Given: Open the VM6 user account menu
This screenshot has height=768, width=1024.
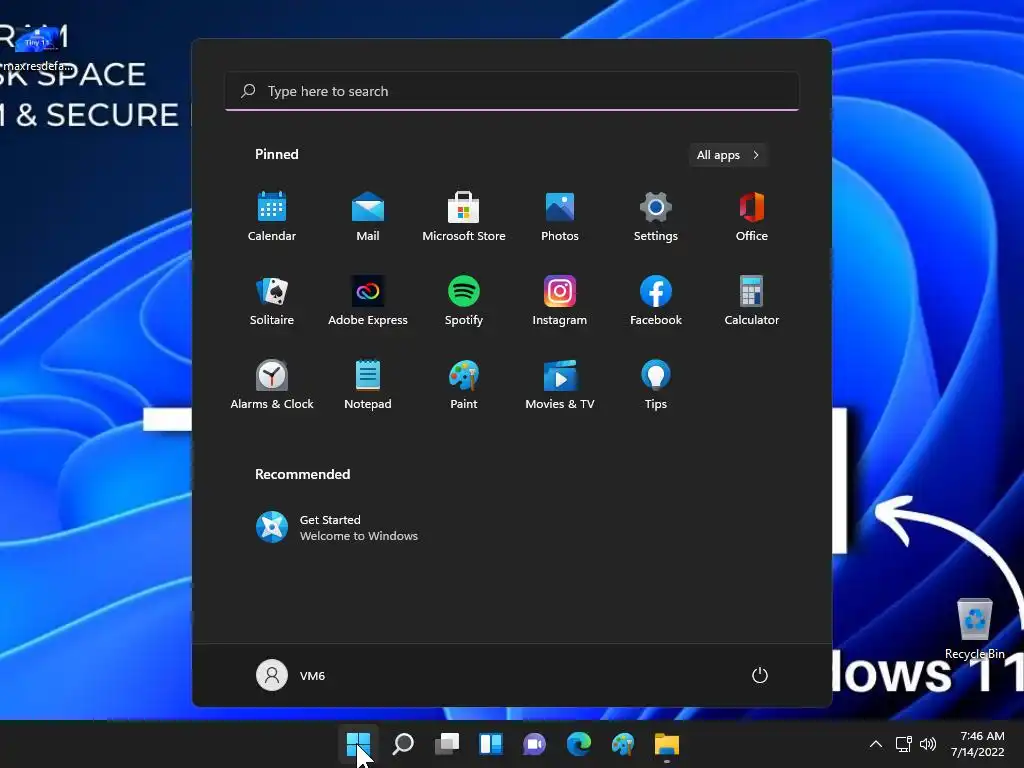Looking at the screenshot, I should click(x=291, y=675).
